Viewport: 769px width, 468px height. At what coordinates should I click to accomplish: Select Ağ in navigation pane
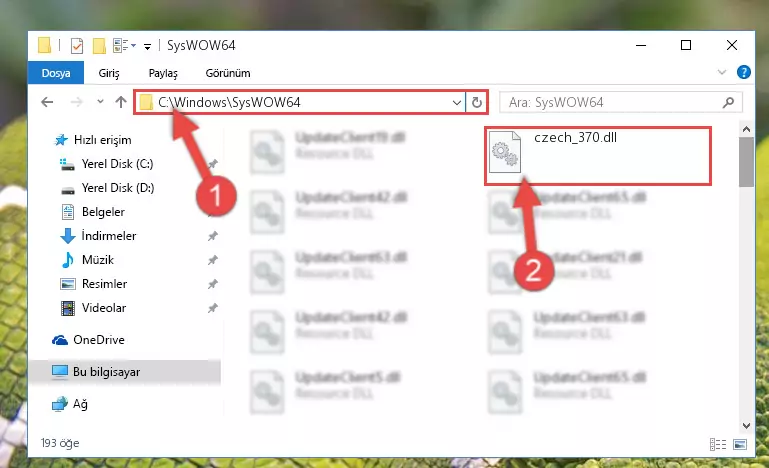(80, 404)
